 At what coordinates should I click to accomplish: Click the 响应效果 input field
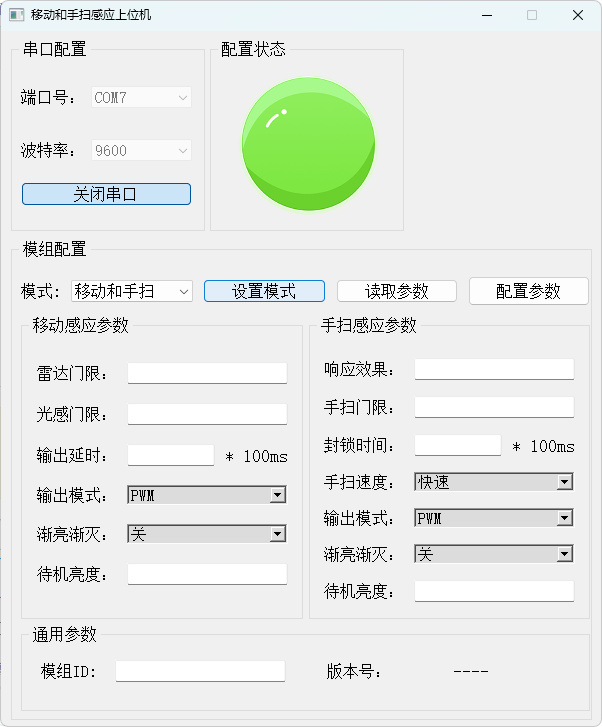click(x=494, y=369)
